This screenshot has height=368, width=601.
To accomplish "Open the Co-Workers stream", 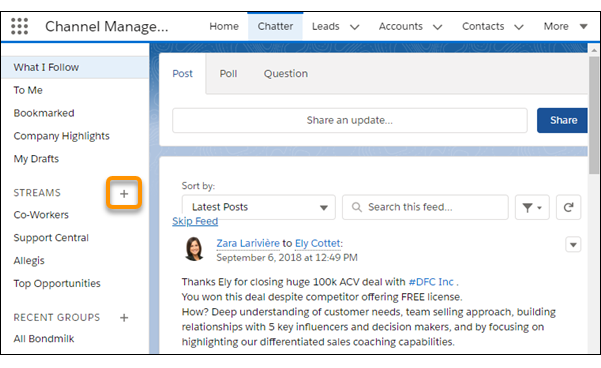I will [41, 215].
